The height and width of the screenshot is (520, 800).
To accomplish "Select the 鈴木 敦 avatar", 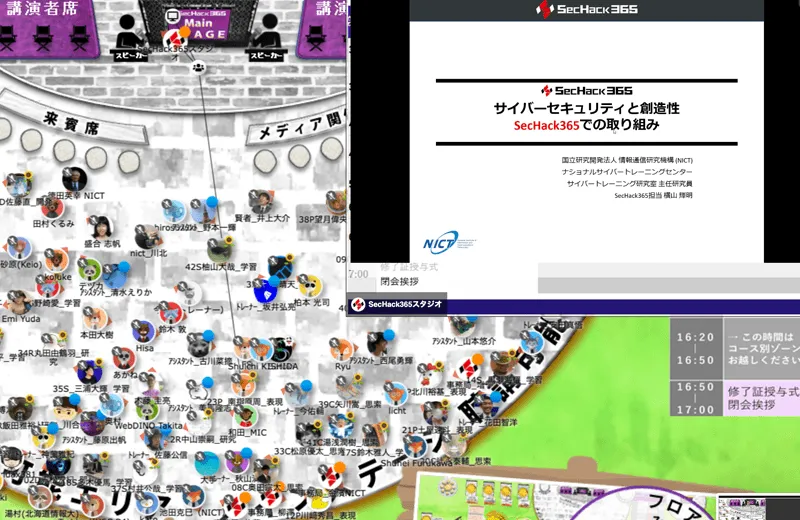I will click(x=170, y=313).
